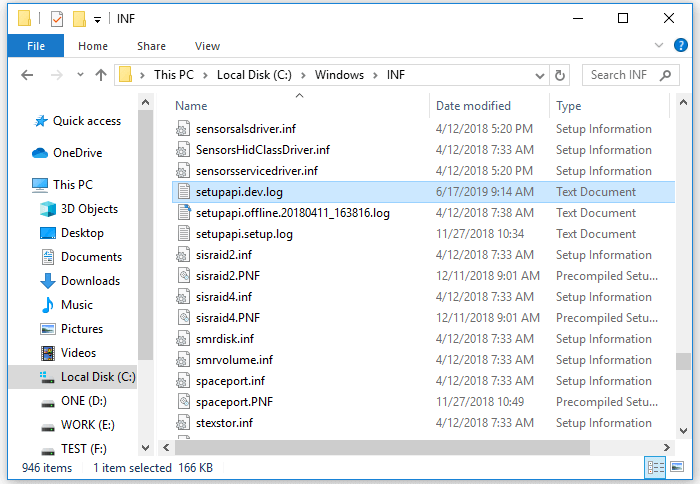Switch to details view in status bar
700x484 pixels.
(656, 467)
